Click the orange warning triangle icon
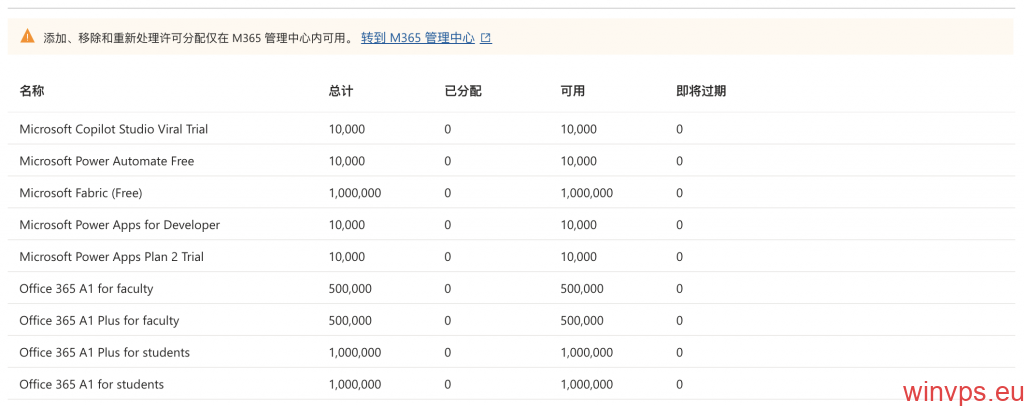Screen dimensions: 1024x406 click(27, 37)
